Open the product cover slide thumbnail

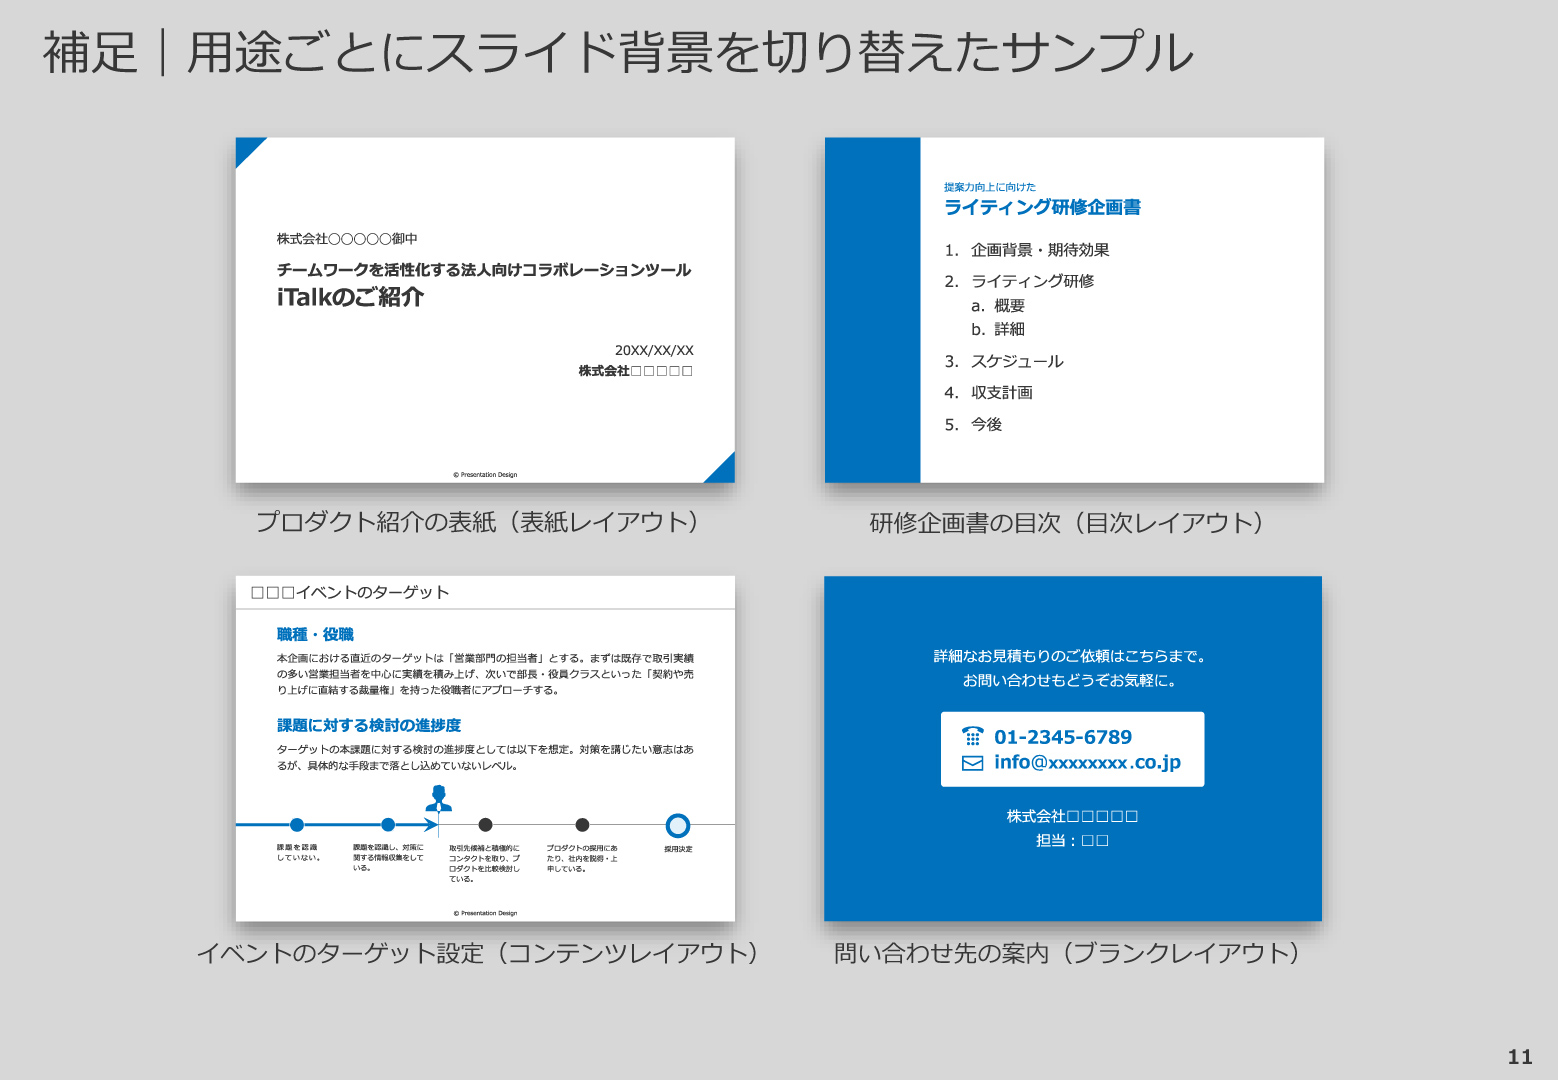[485, 310]
